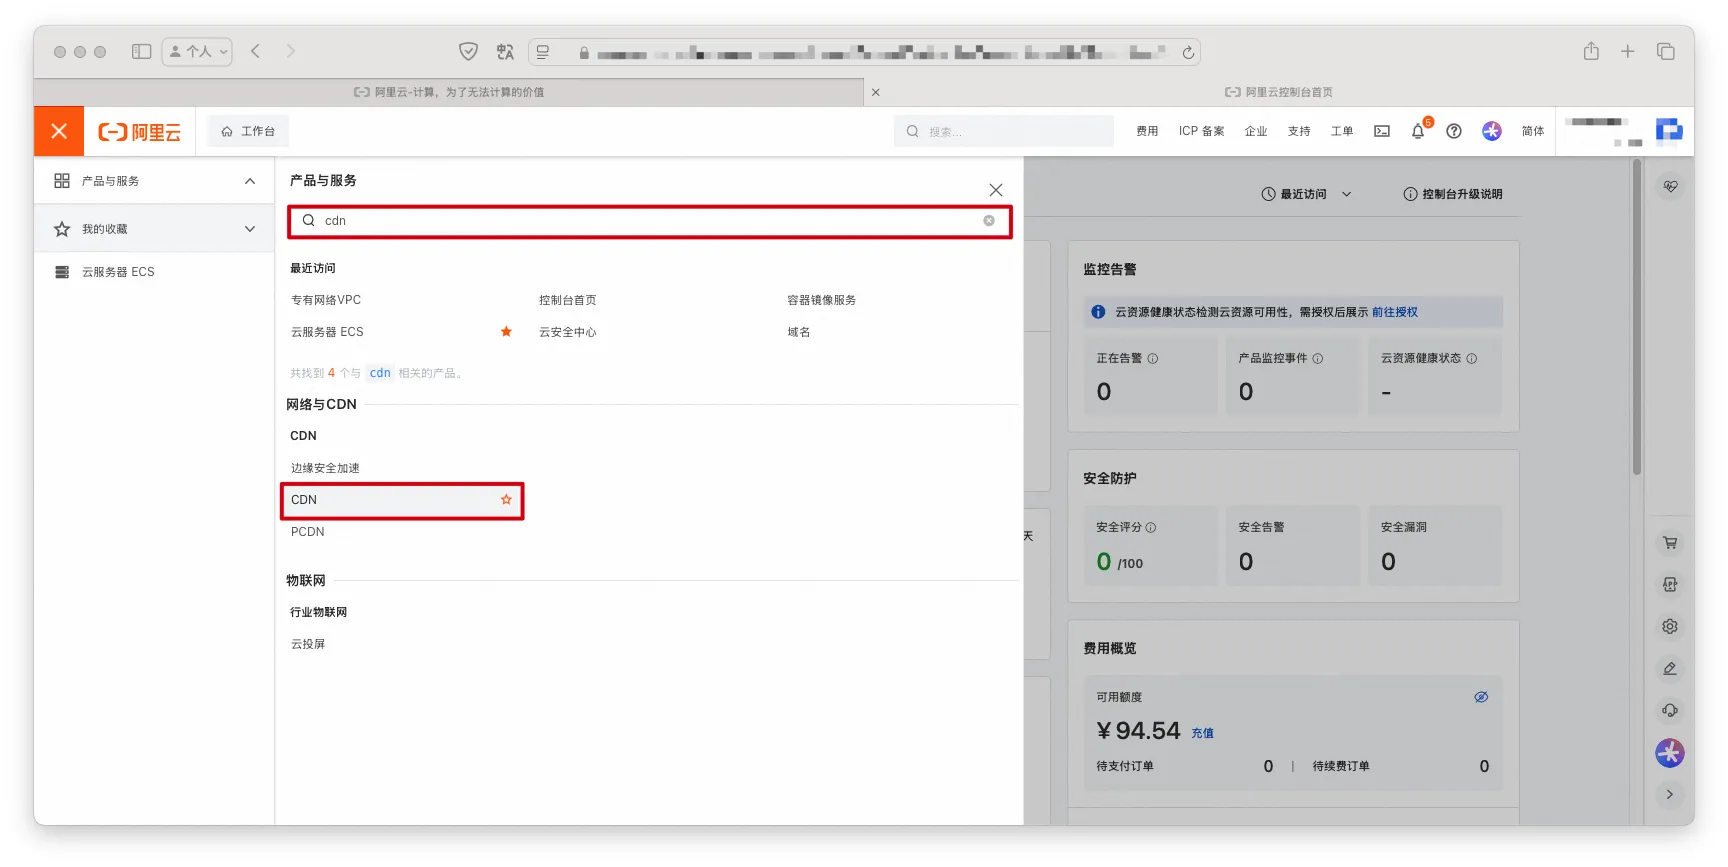The width and height of the screenshot is (1728, 867).
Task: Open the 最近访问 dropdown
Action: pyautogui.click(x=1306, y=194)
